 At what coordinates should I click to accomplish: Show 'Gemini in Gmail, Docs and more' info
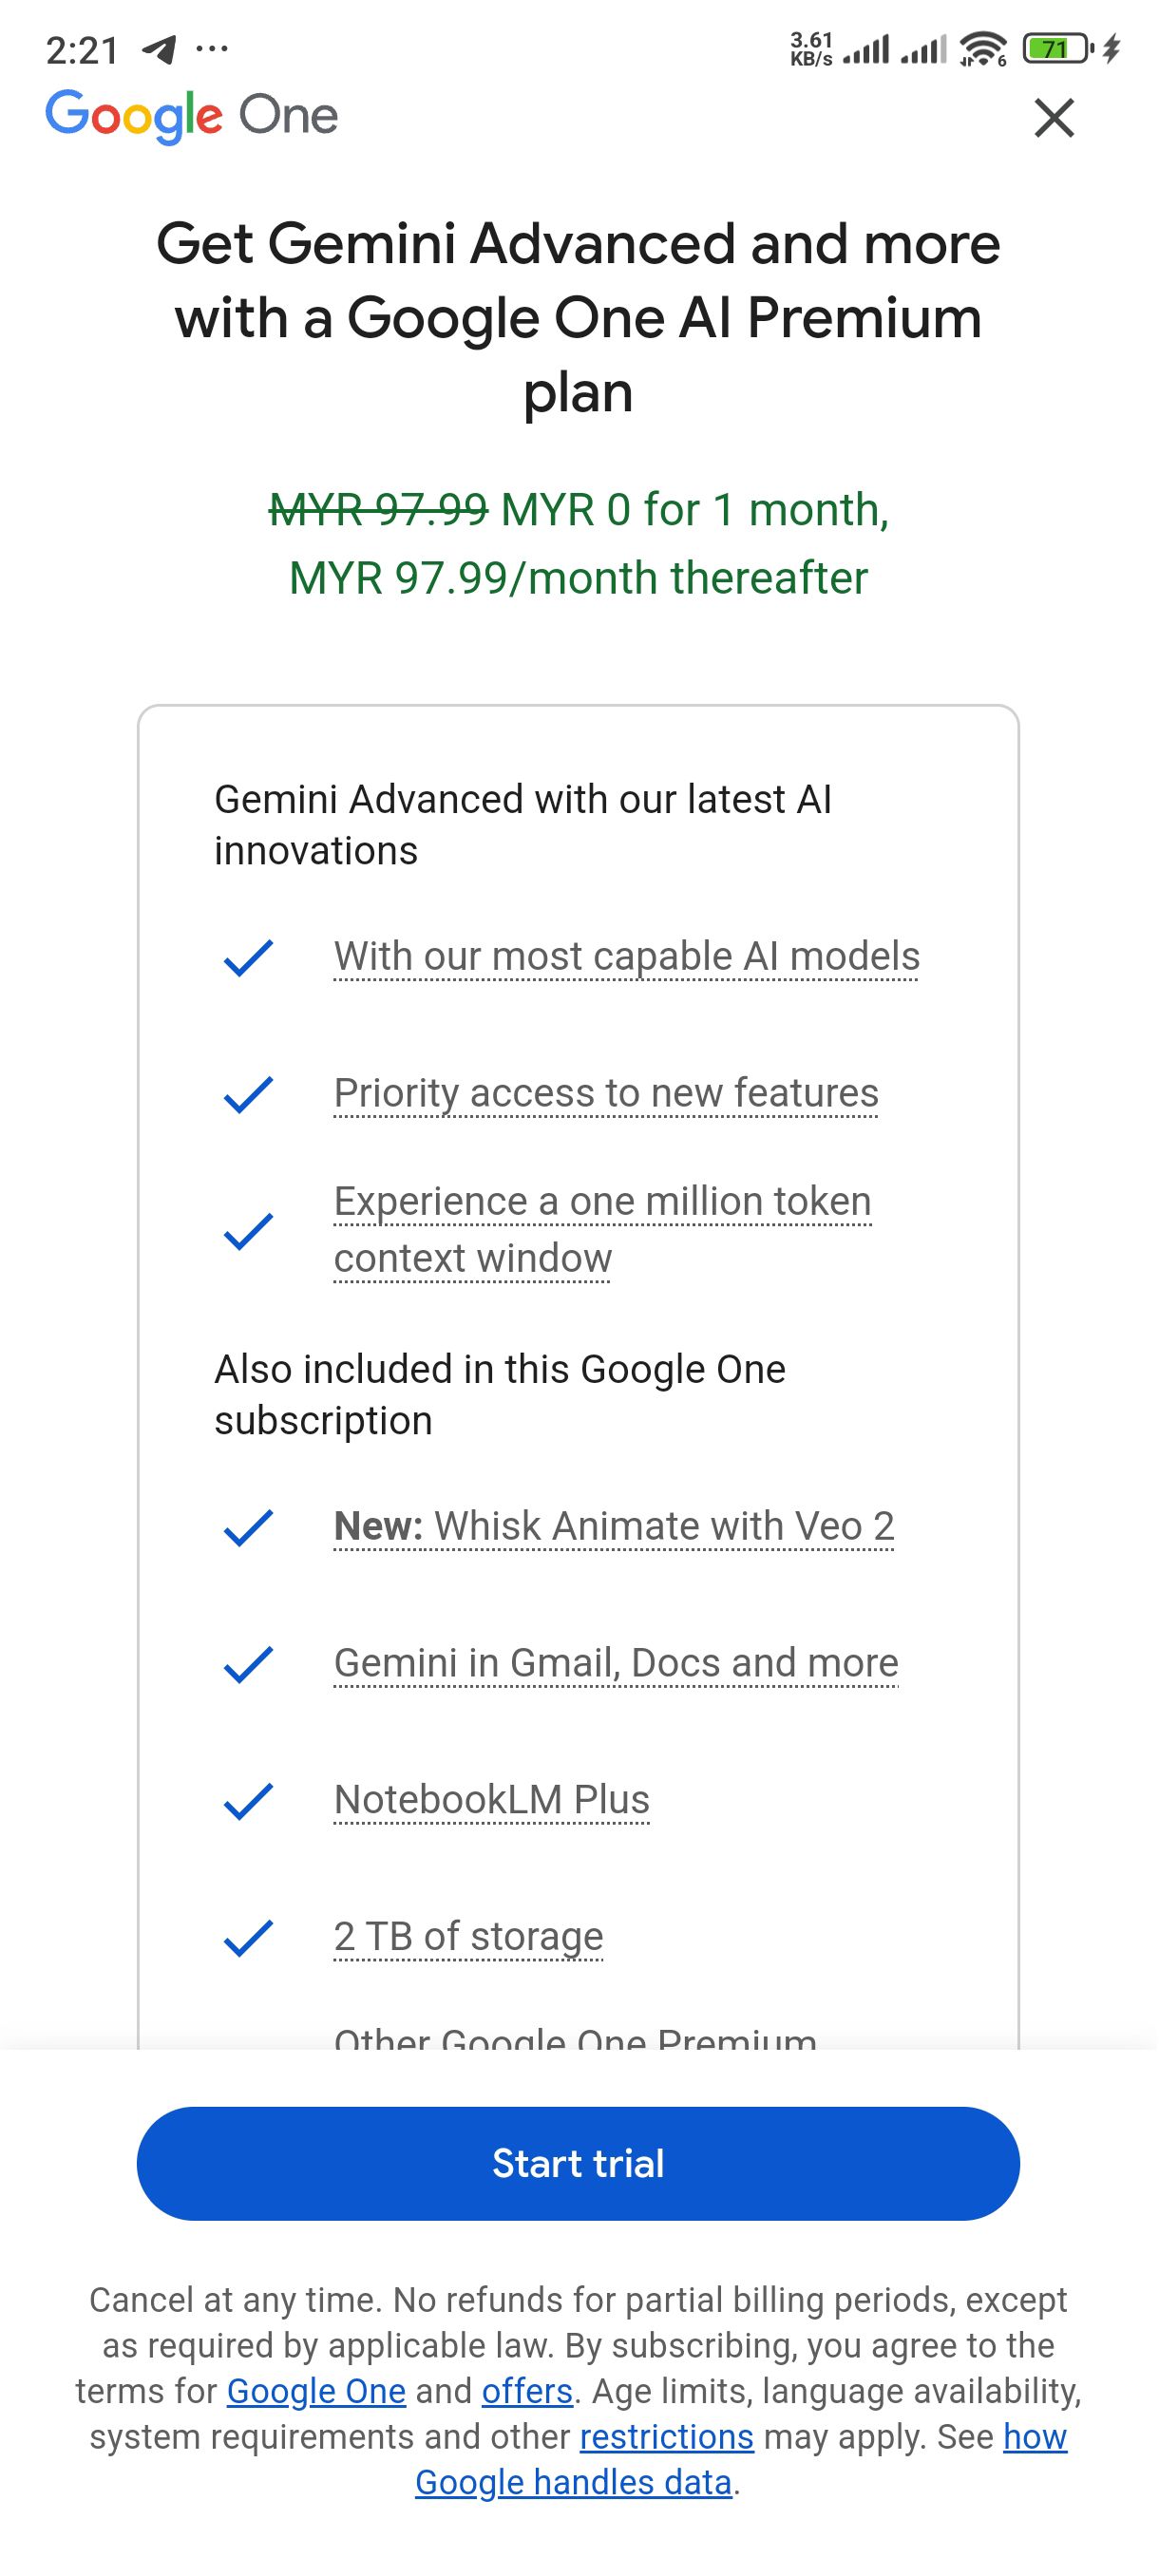coord(616,1663)
